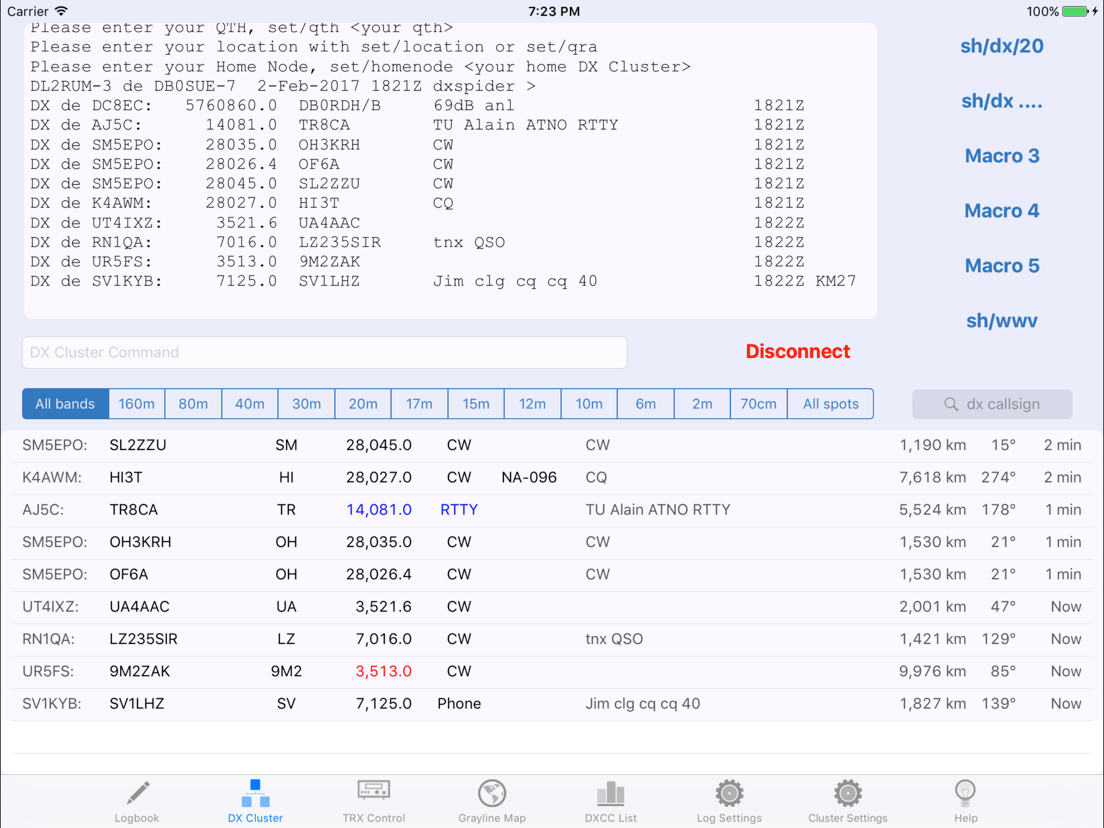1104x828 pixels.
Task: Trigger Macro 3
Action: (x=1002, y=156)
